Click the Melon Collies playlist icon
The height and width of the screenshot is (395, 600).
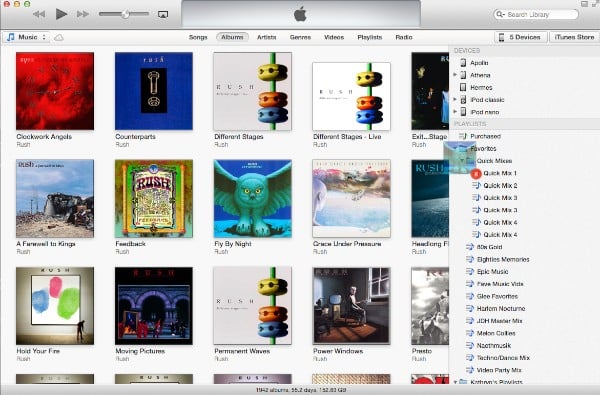pyautogui.click(x=470, y=333)
